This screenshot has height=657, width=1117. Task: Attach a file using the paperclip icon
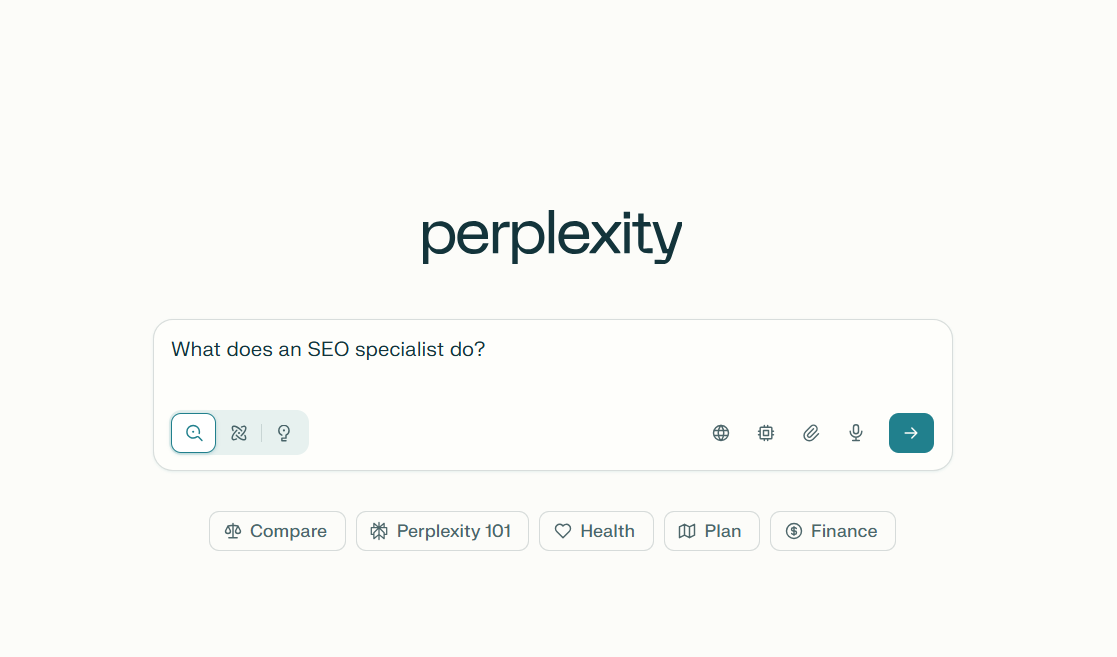click(x=811, y=433)
